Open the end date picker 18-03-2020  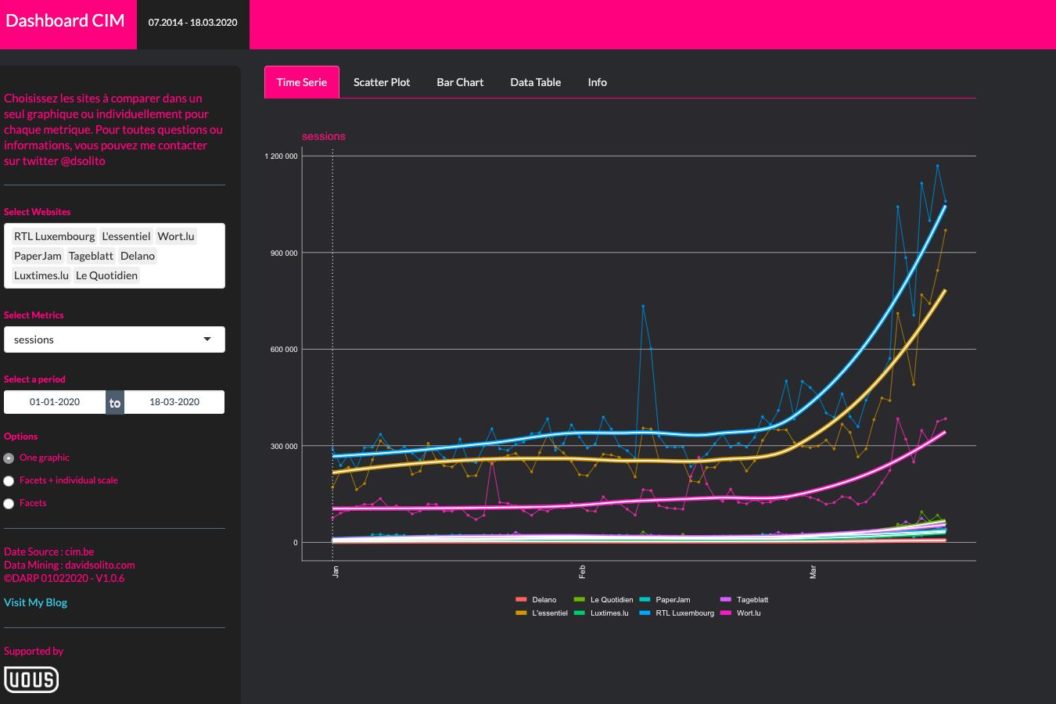pos(174,402)
